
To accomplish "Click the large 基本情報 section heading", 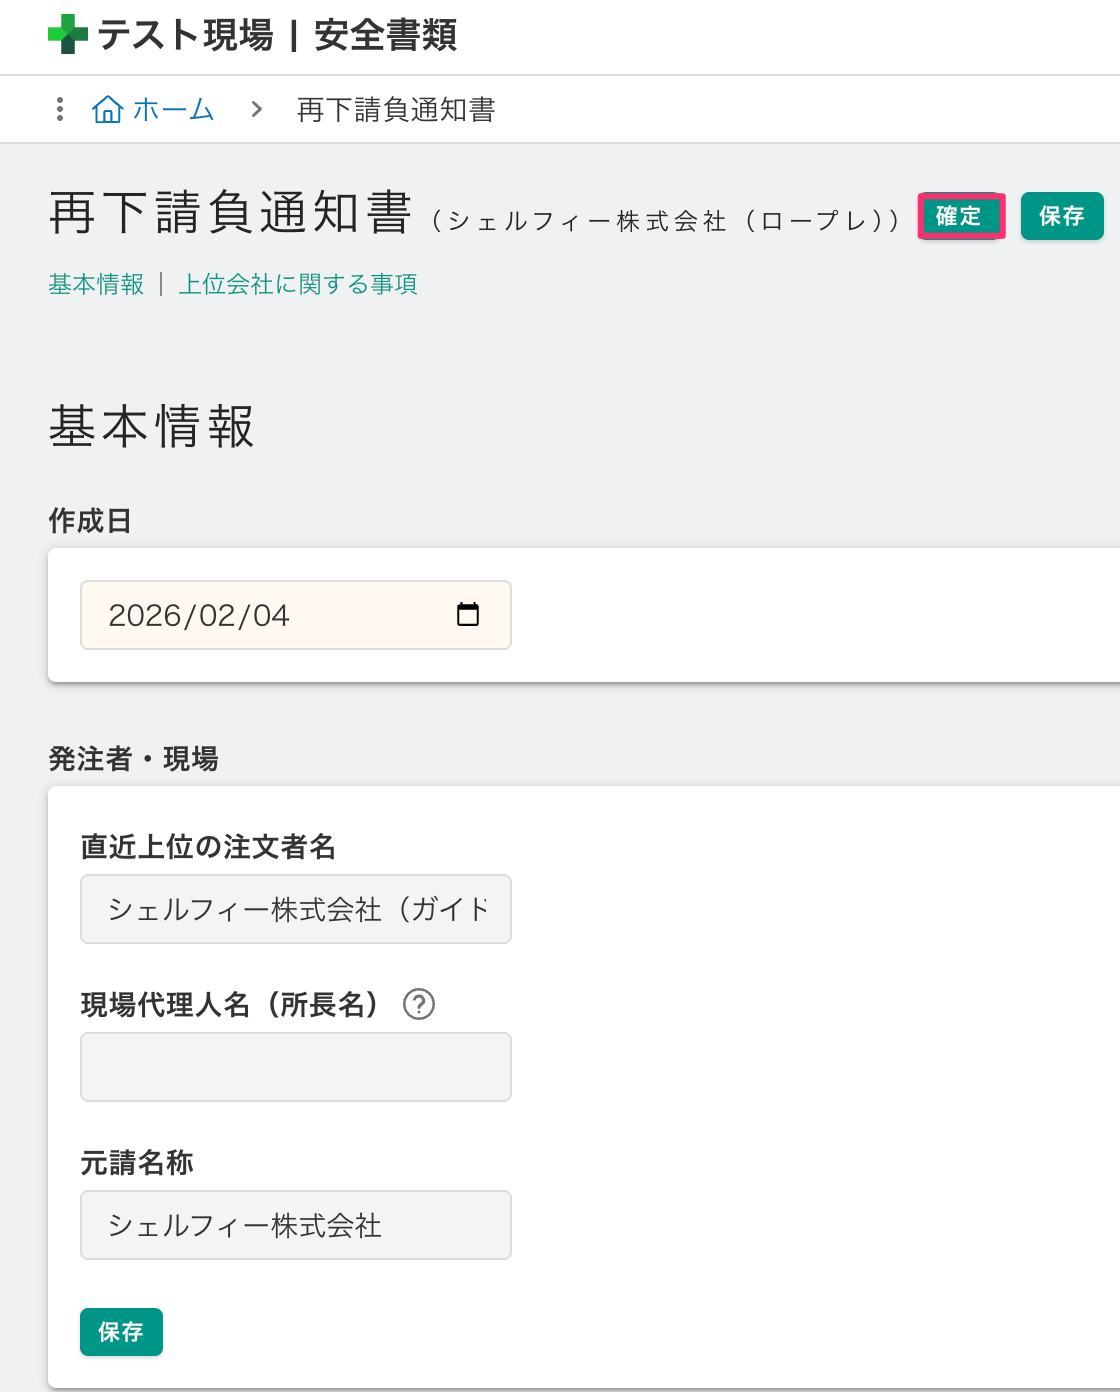I will 152,426.
